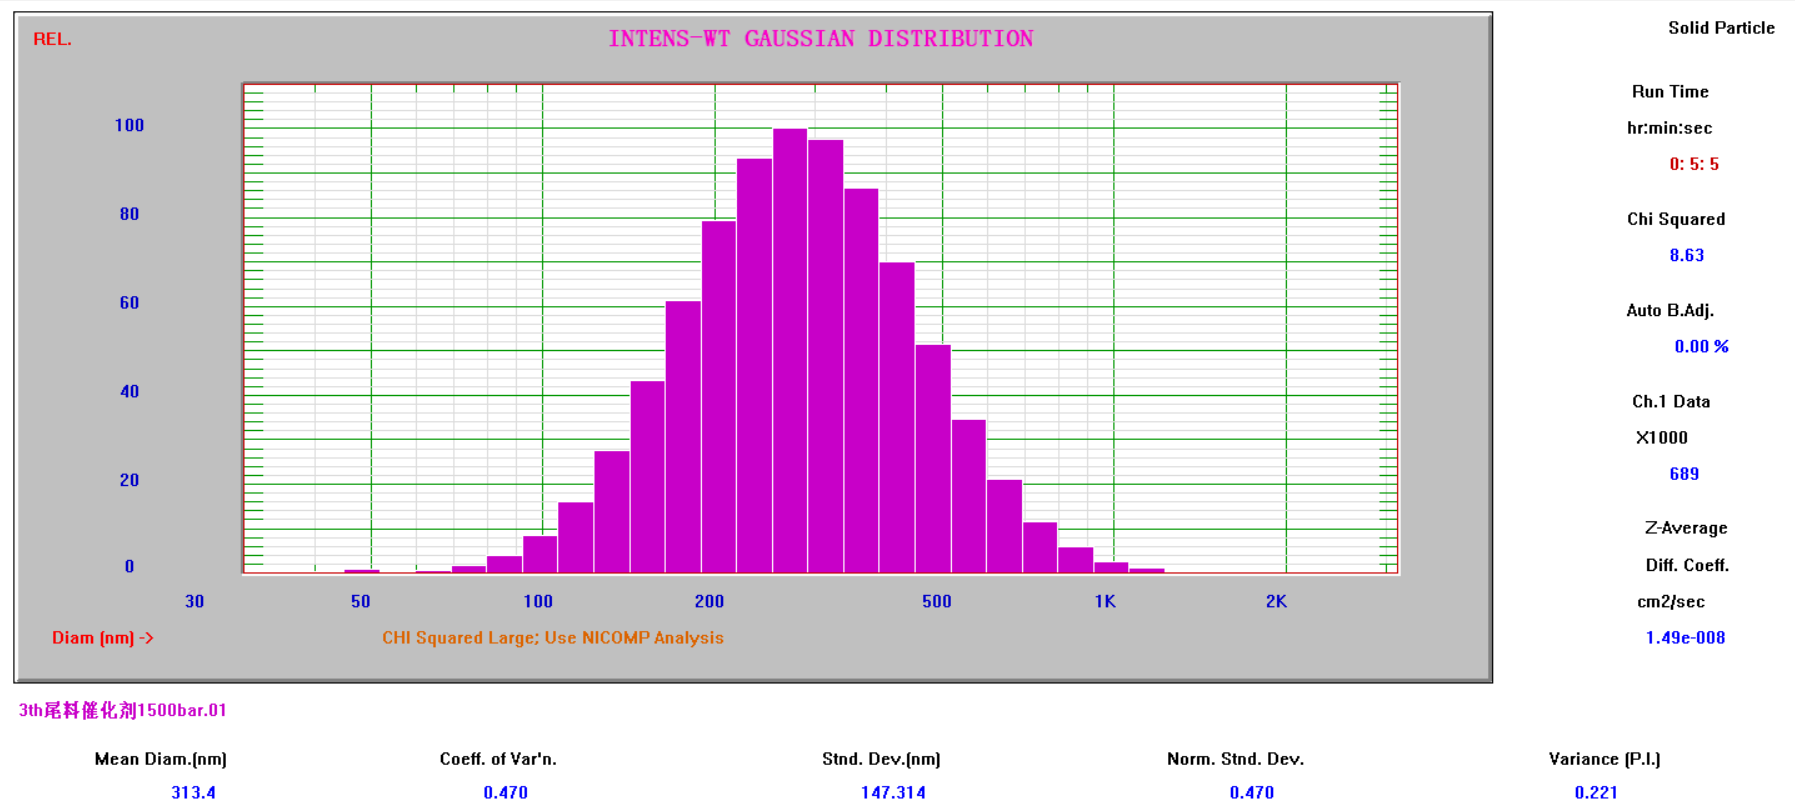The image size is (1795, 806).
Task: Click the 1K label on the x-axis
Action: (x=1104, y=601)
